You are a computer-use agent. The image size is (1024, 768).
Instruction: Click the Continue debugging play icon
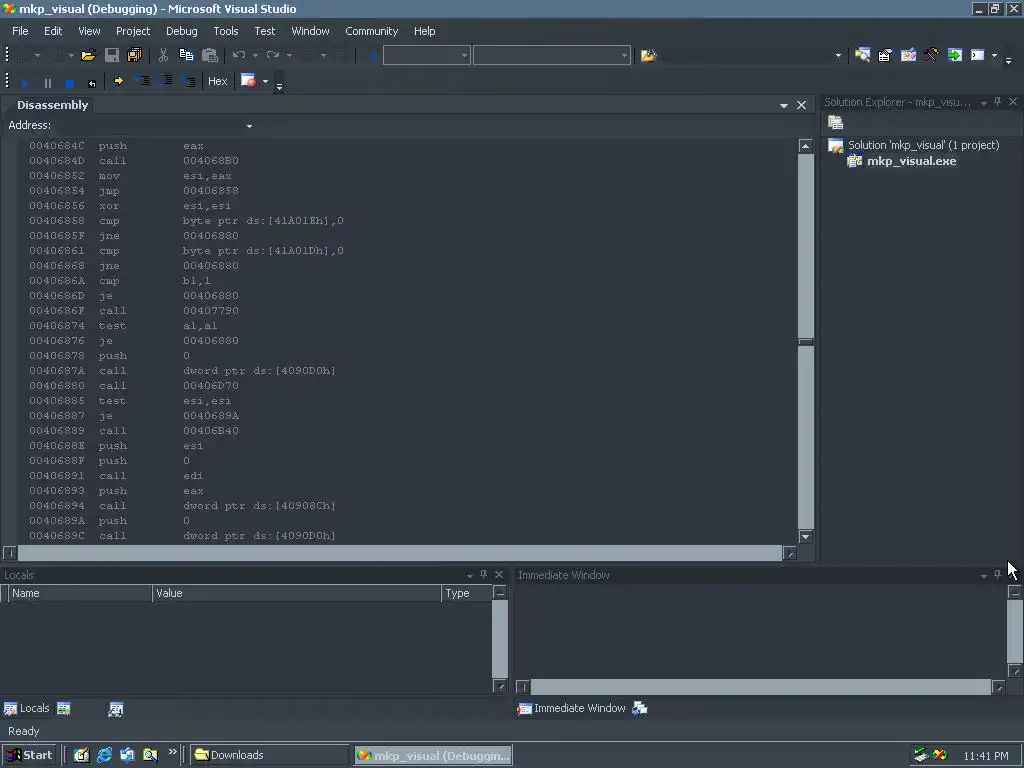tap(25, 82)
